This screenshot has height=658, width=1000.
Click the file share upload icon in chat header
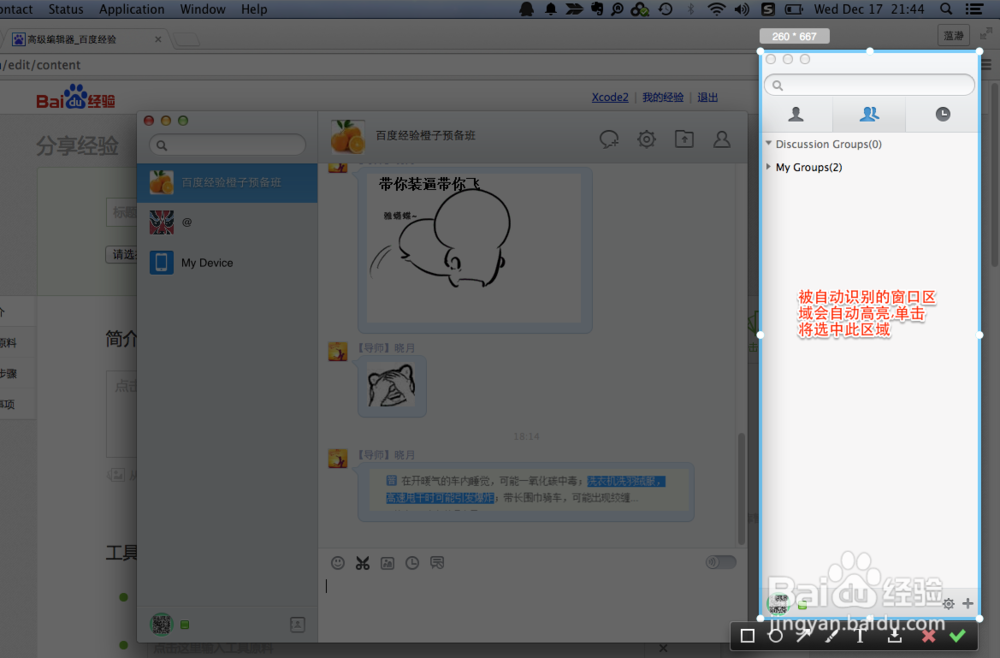coord(684,139)
